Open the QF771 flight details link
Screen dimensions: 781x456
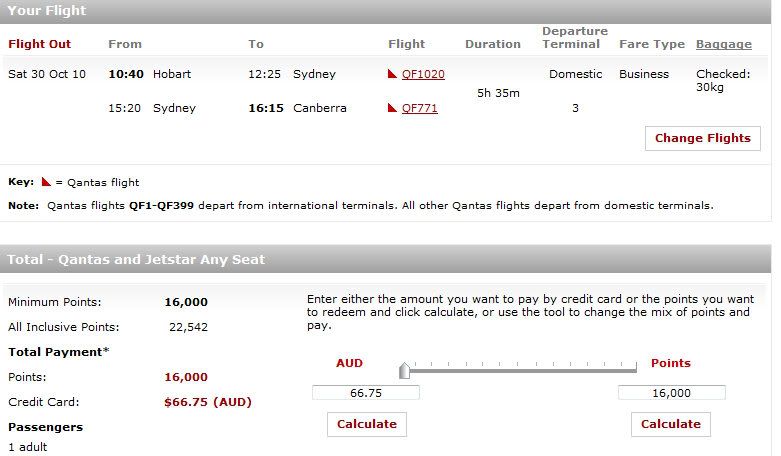420,108
